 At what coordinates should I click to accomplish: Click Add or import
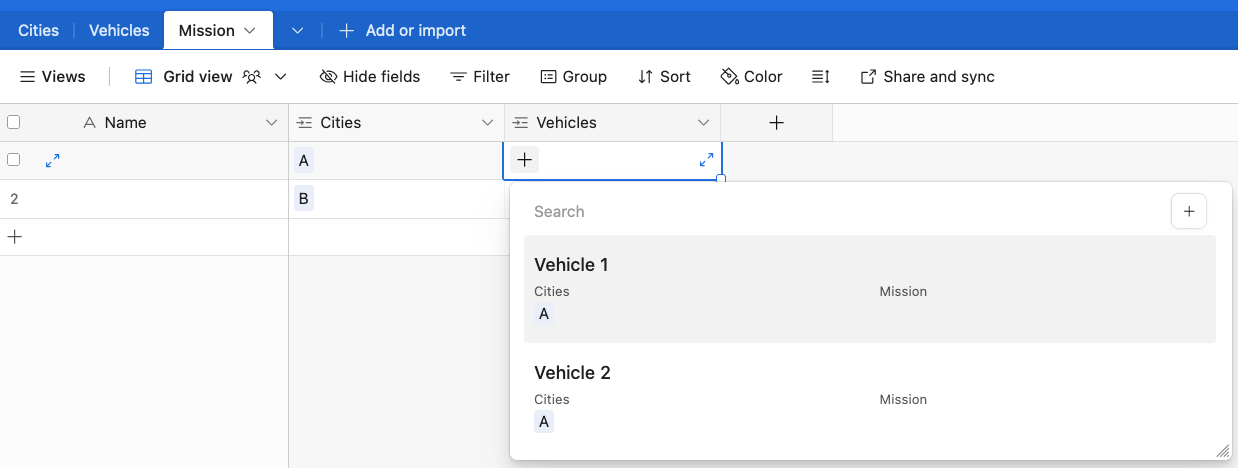point(403,30)
